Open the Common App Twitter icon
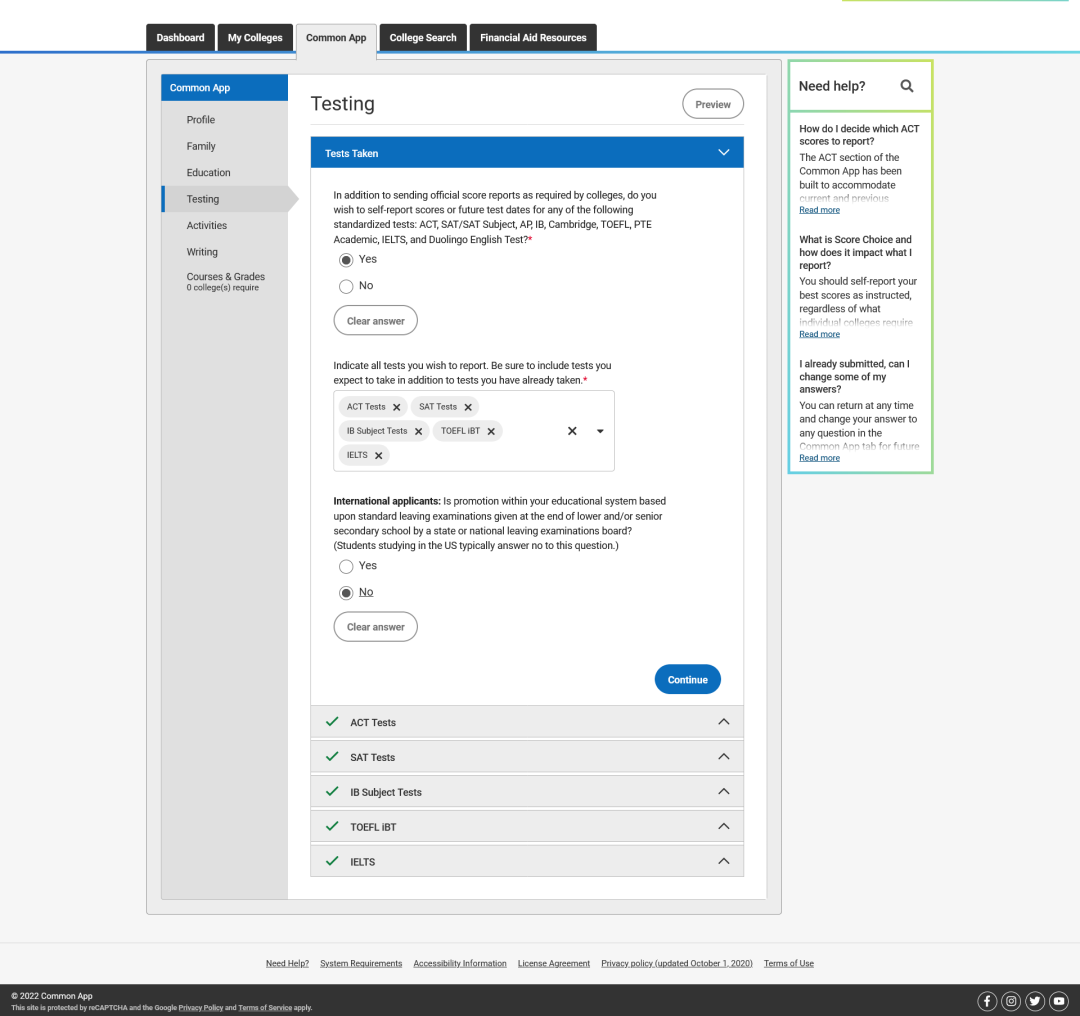The image size is (1080, 1016). pos(1035,1001)
